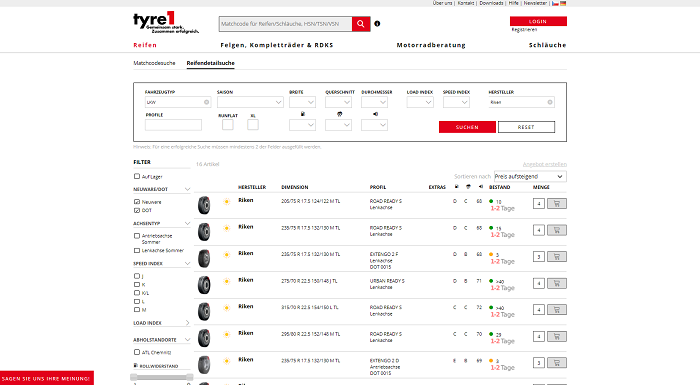This screenshot has height=385, width=700.
Task: Open tyre image of Extengo 2 D row
Action: click(x=204, y=364)
